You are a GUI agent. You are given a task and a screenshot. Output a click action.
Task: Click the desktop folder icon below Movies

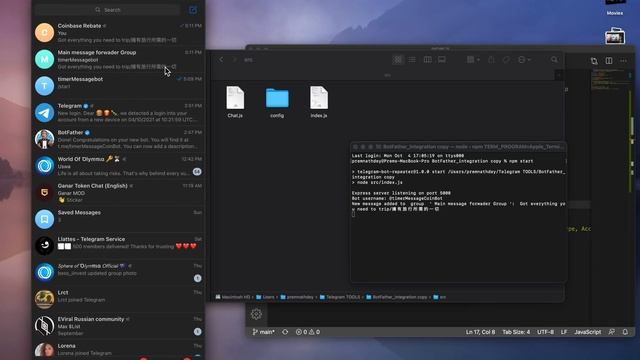(x=615, y=36)
